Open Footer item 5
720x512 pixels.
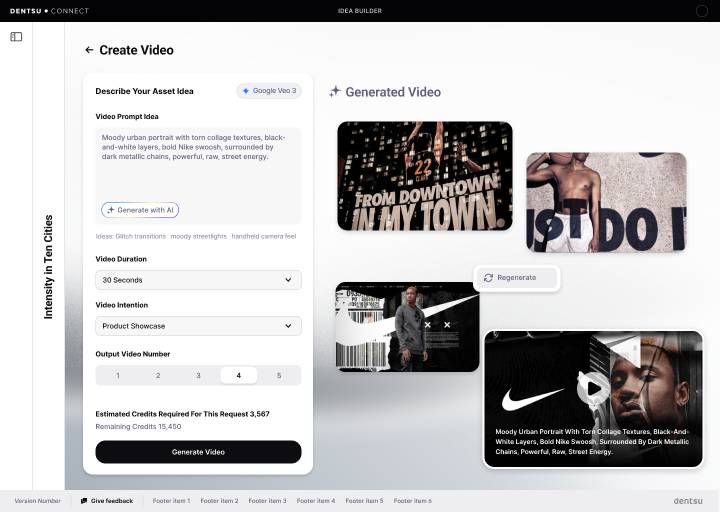click(364, 501)
